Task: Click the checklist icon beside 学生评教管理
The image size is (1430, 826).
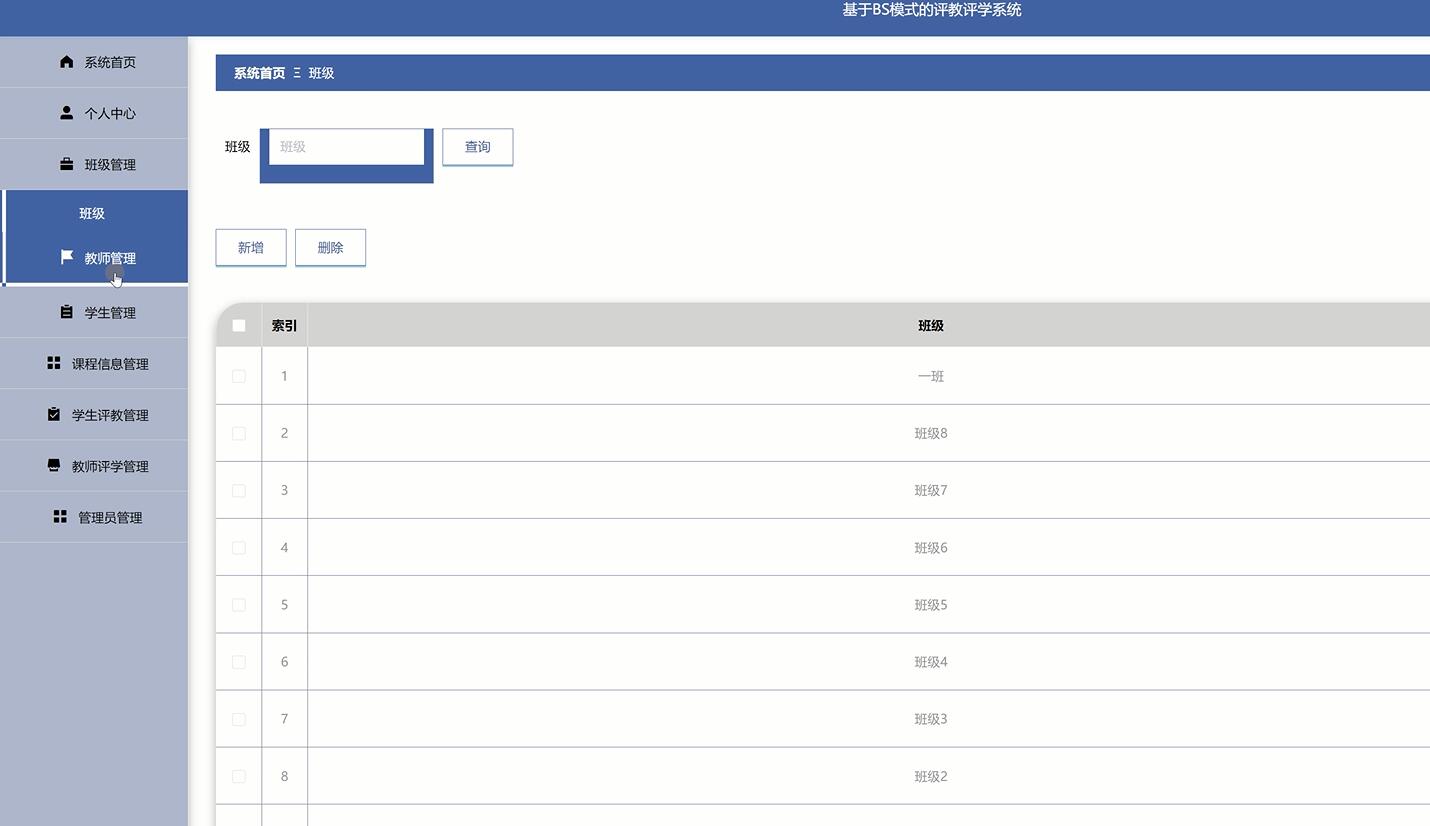Action: pyautogui.click(x=54, y=414)
